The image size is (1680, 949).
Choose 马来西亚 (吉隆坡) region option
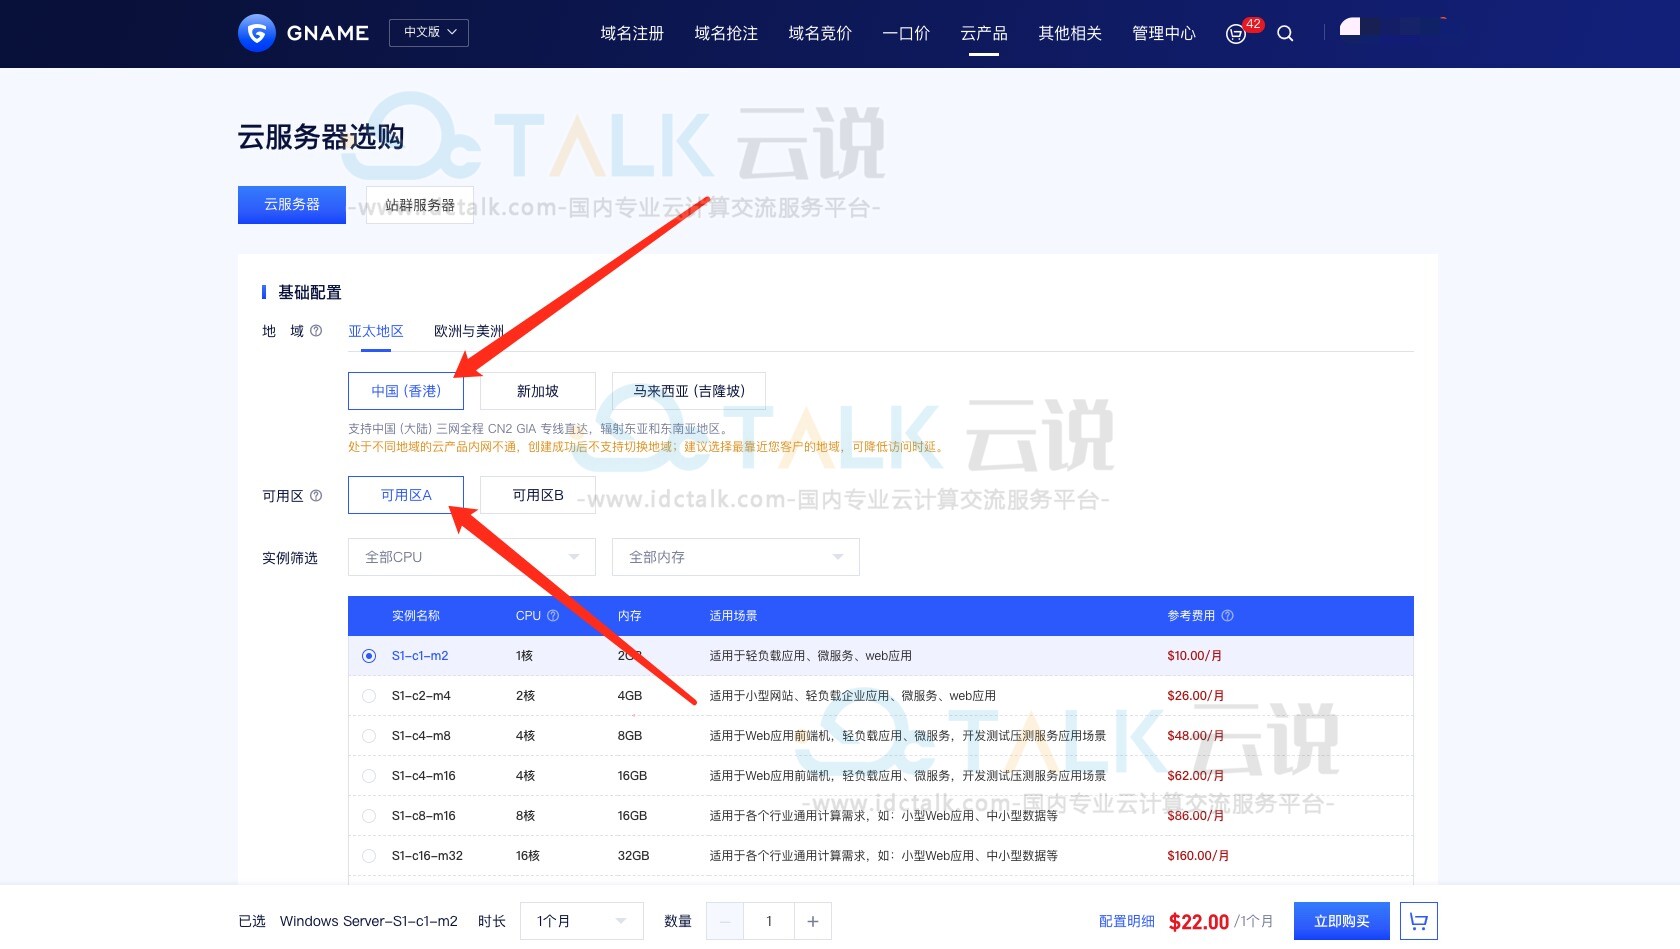click(689, 391)
